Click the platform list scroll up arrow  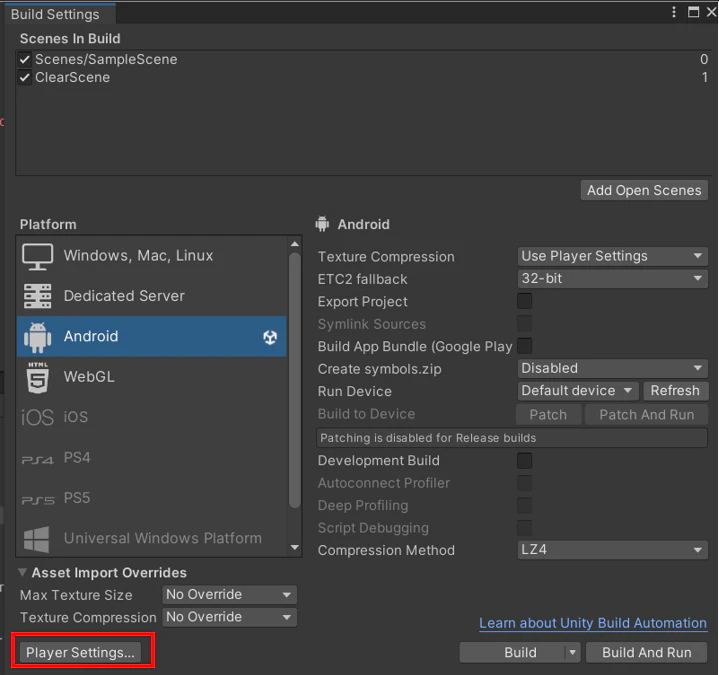coord(295,244)
